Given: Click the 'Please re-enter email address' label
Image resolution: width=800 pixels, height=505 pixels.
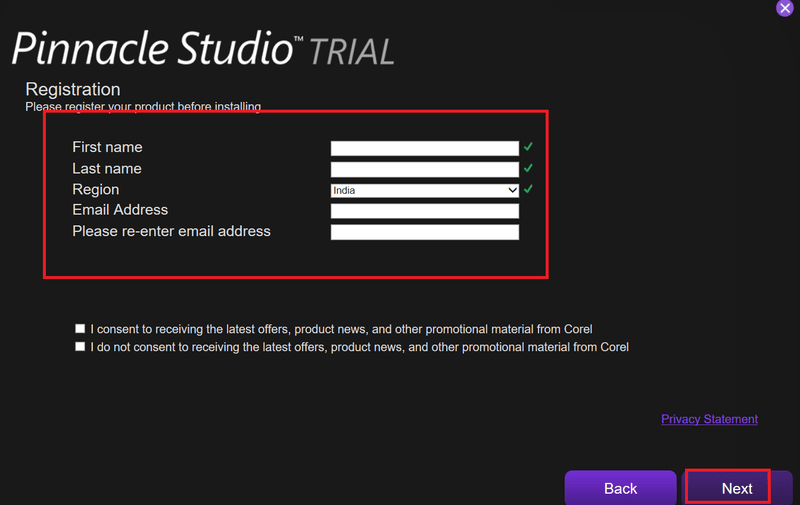Looking at the screenshot, I should point(171,231).
